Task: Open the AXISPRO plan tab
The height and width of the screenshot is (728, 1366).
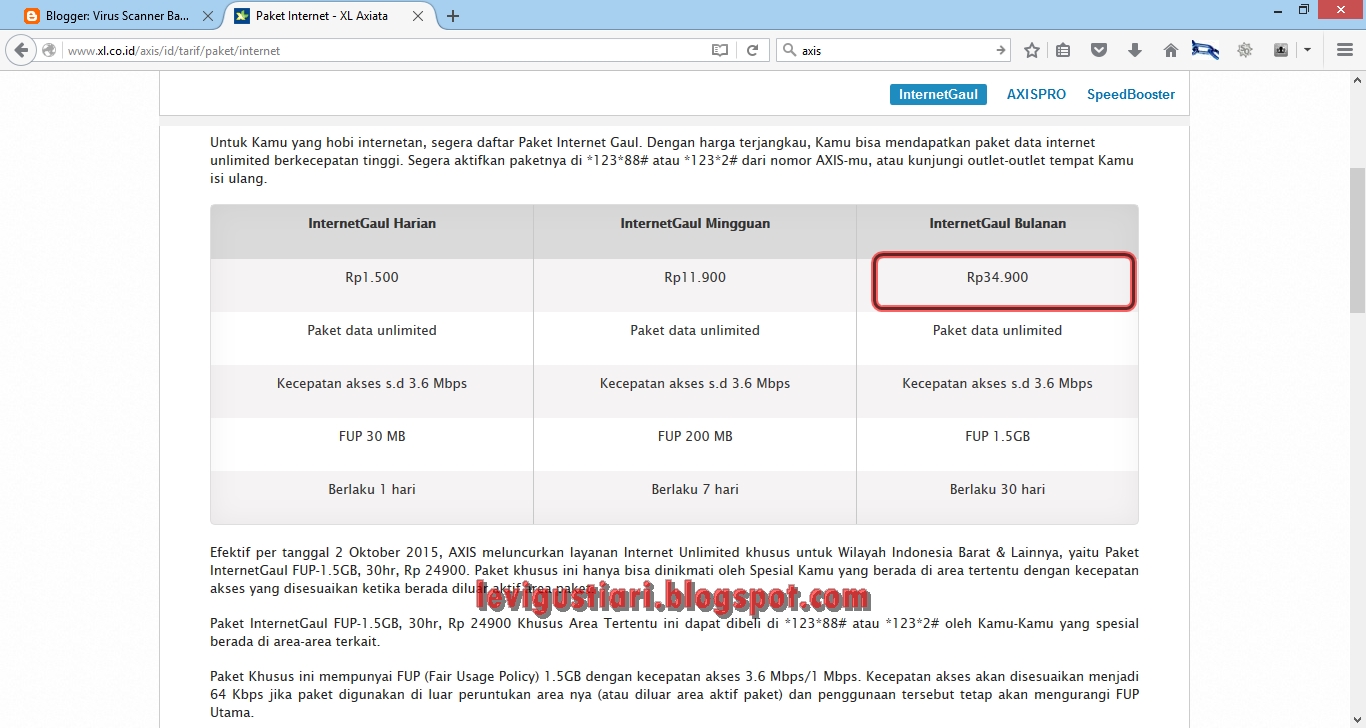Action: (x=1036, y=94)
